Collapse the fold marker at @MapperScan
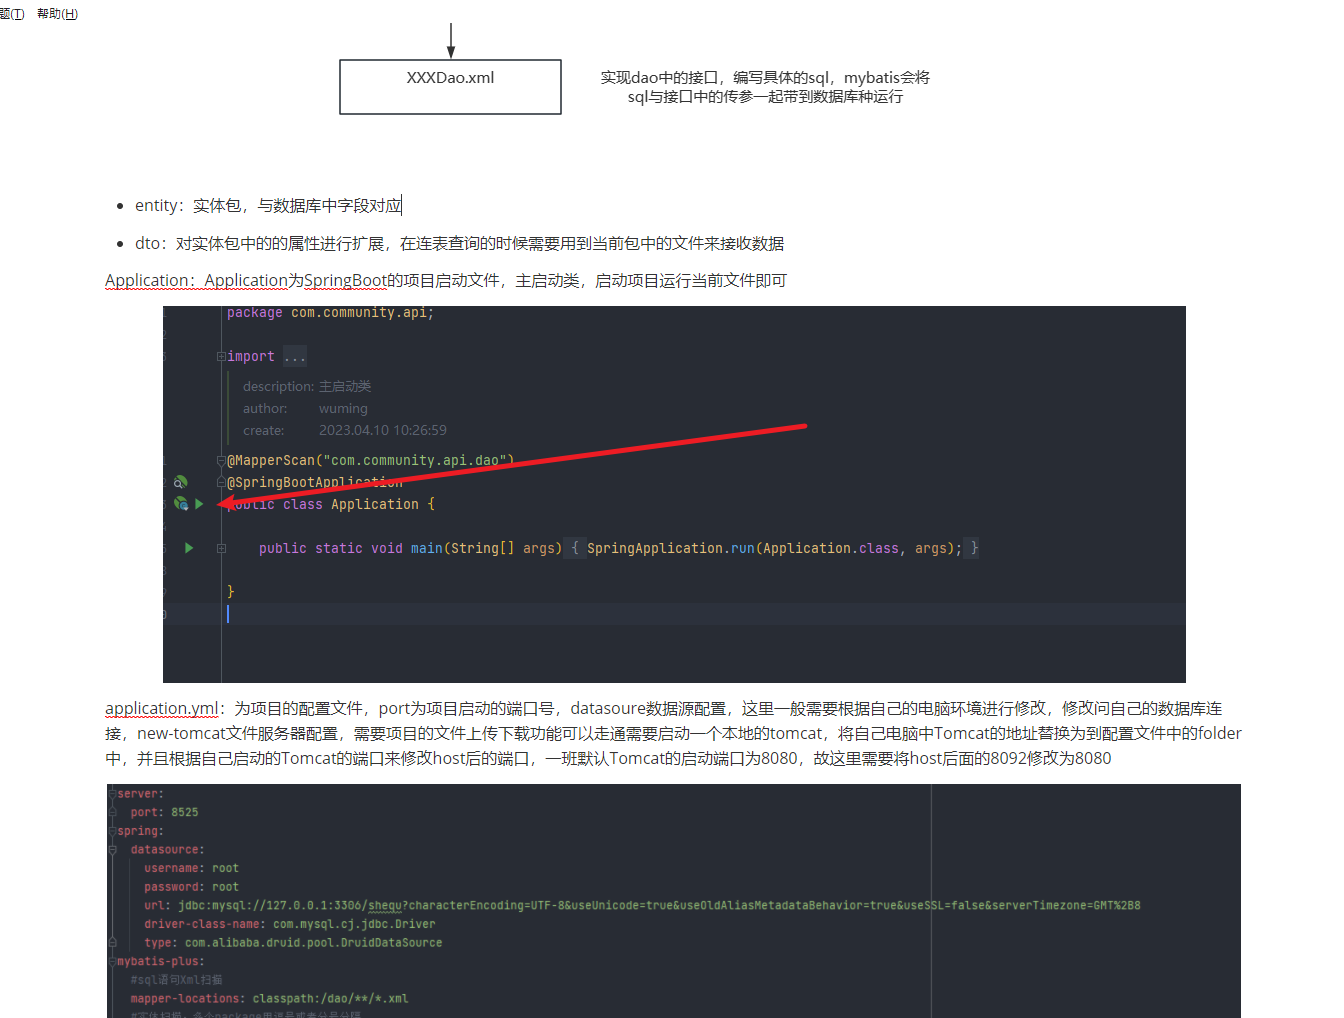Image resolution: width=1344 pixels, height=1018 pixels. pos(221,461)
